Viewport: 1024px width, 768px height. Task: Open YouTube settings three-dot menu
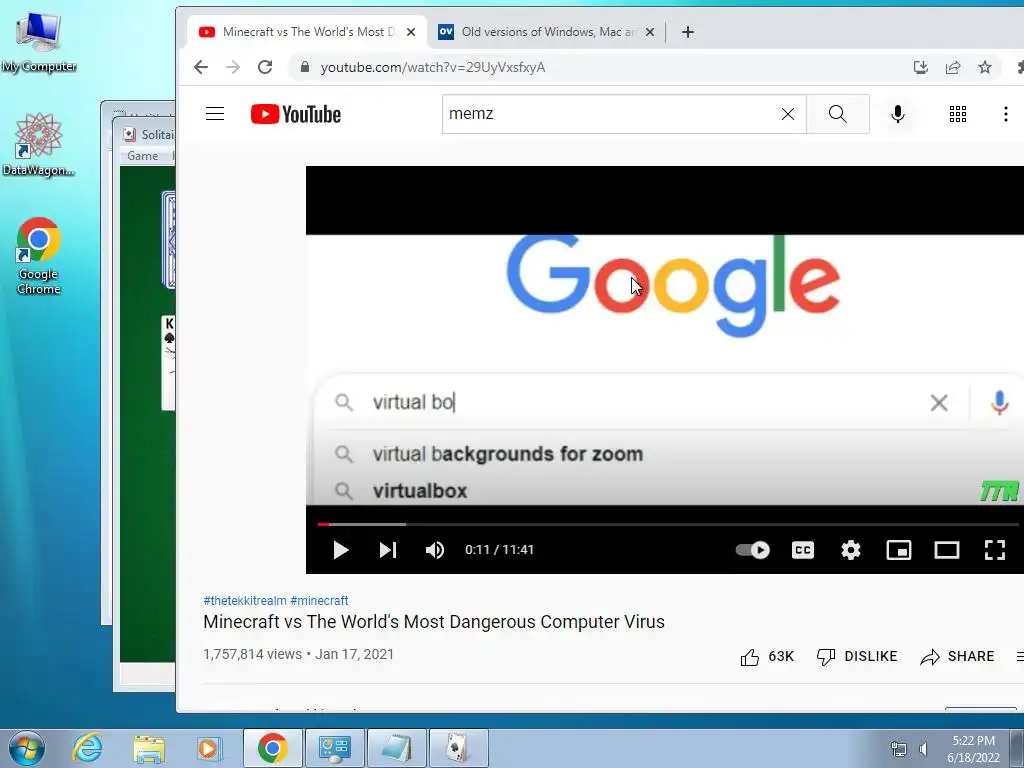(1006, 114)
